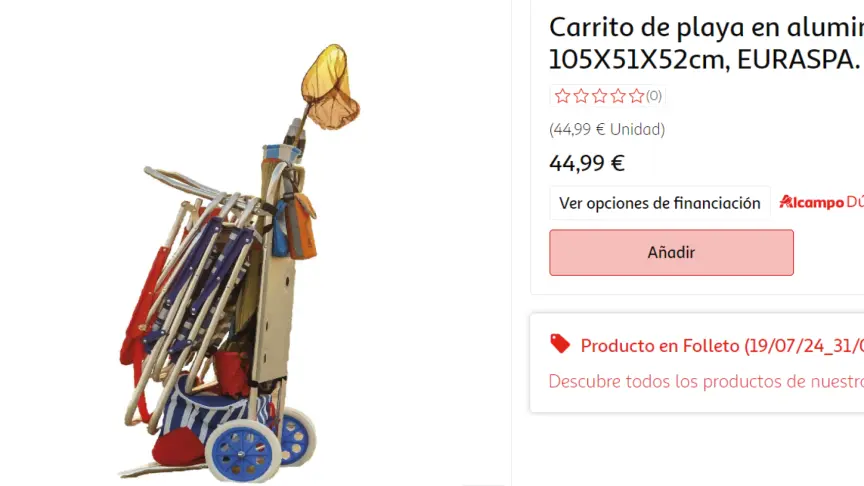Open the (0) reviews count
864x486 pixels.
(654, 96)
